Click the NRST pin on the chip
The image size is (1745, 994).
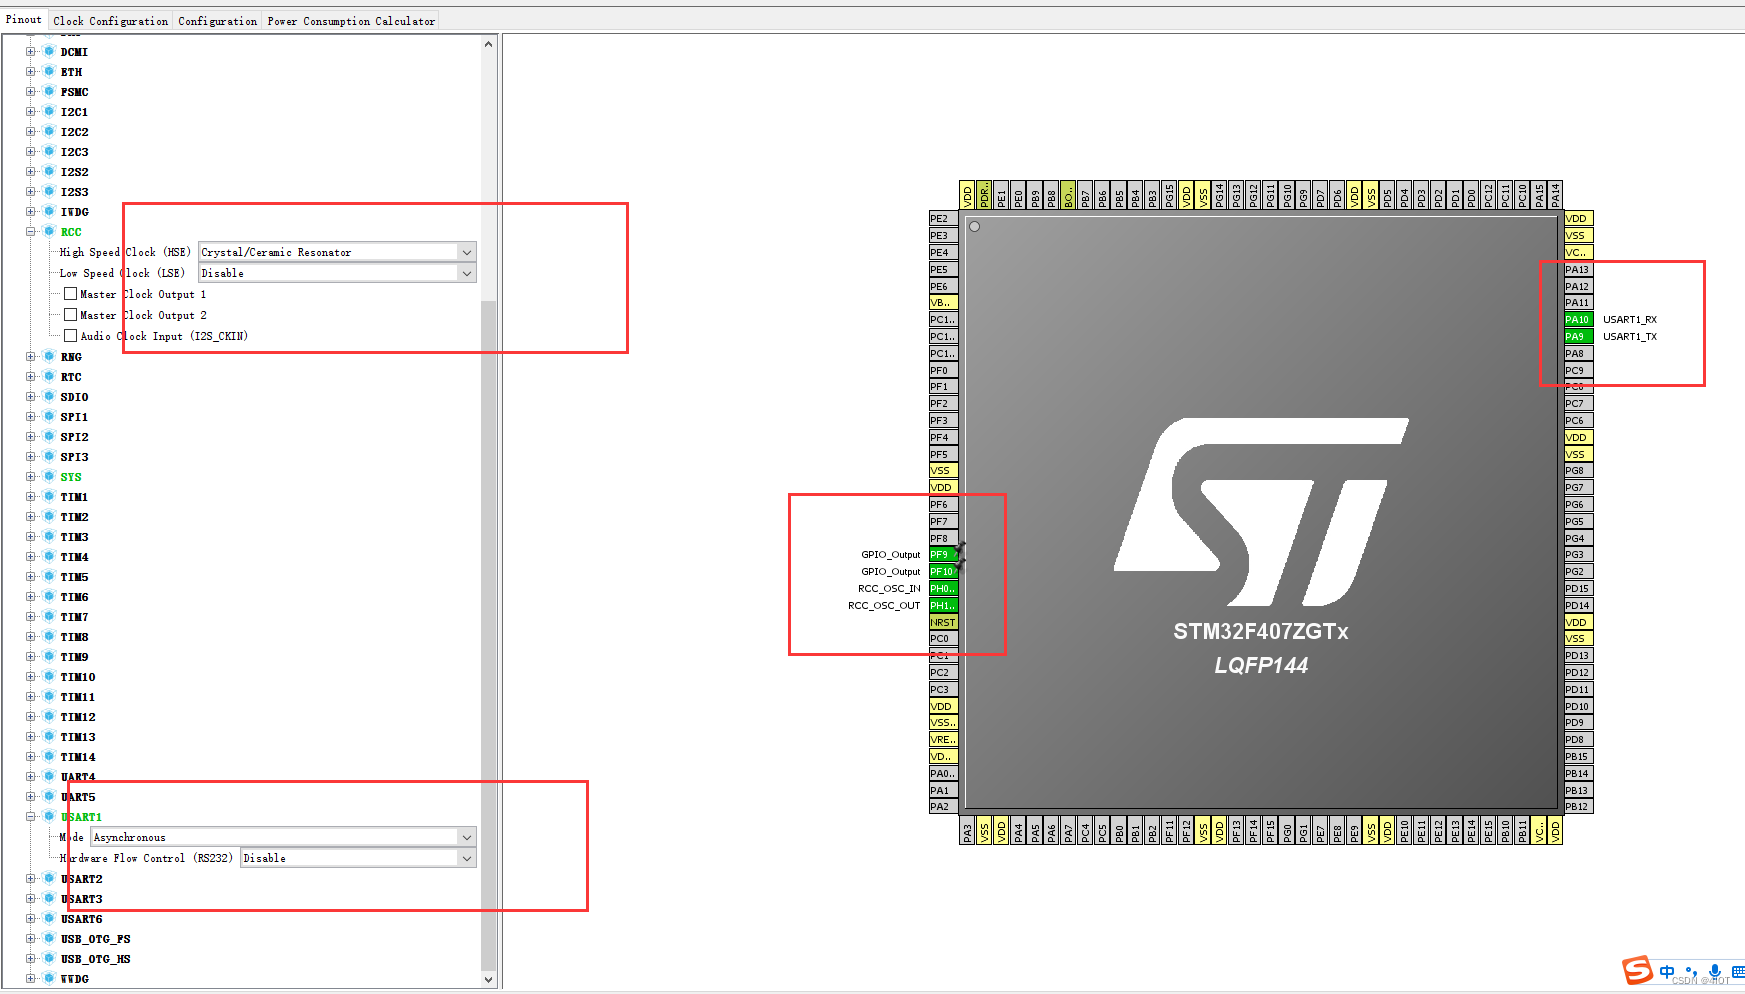click(x=942, y=622)
